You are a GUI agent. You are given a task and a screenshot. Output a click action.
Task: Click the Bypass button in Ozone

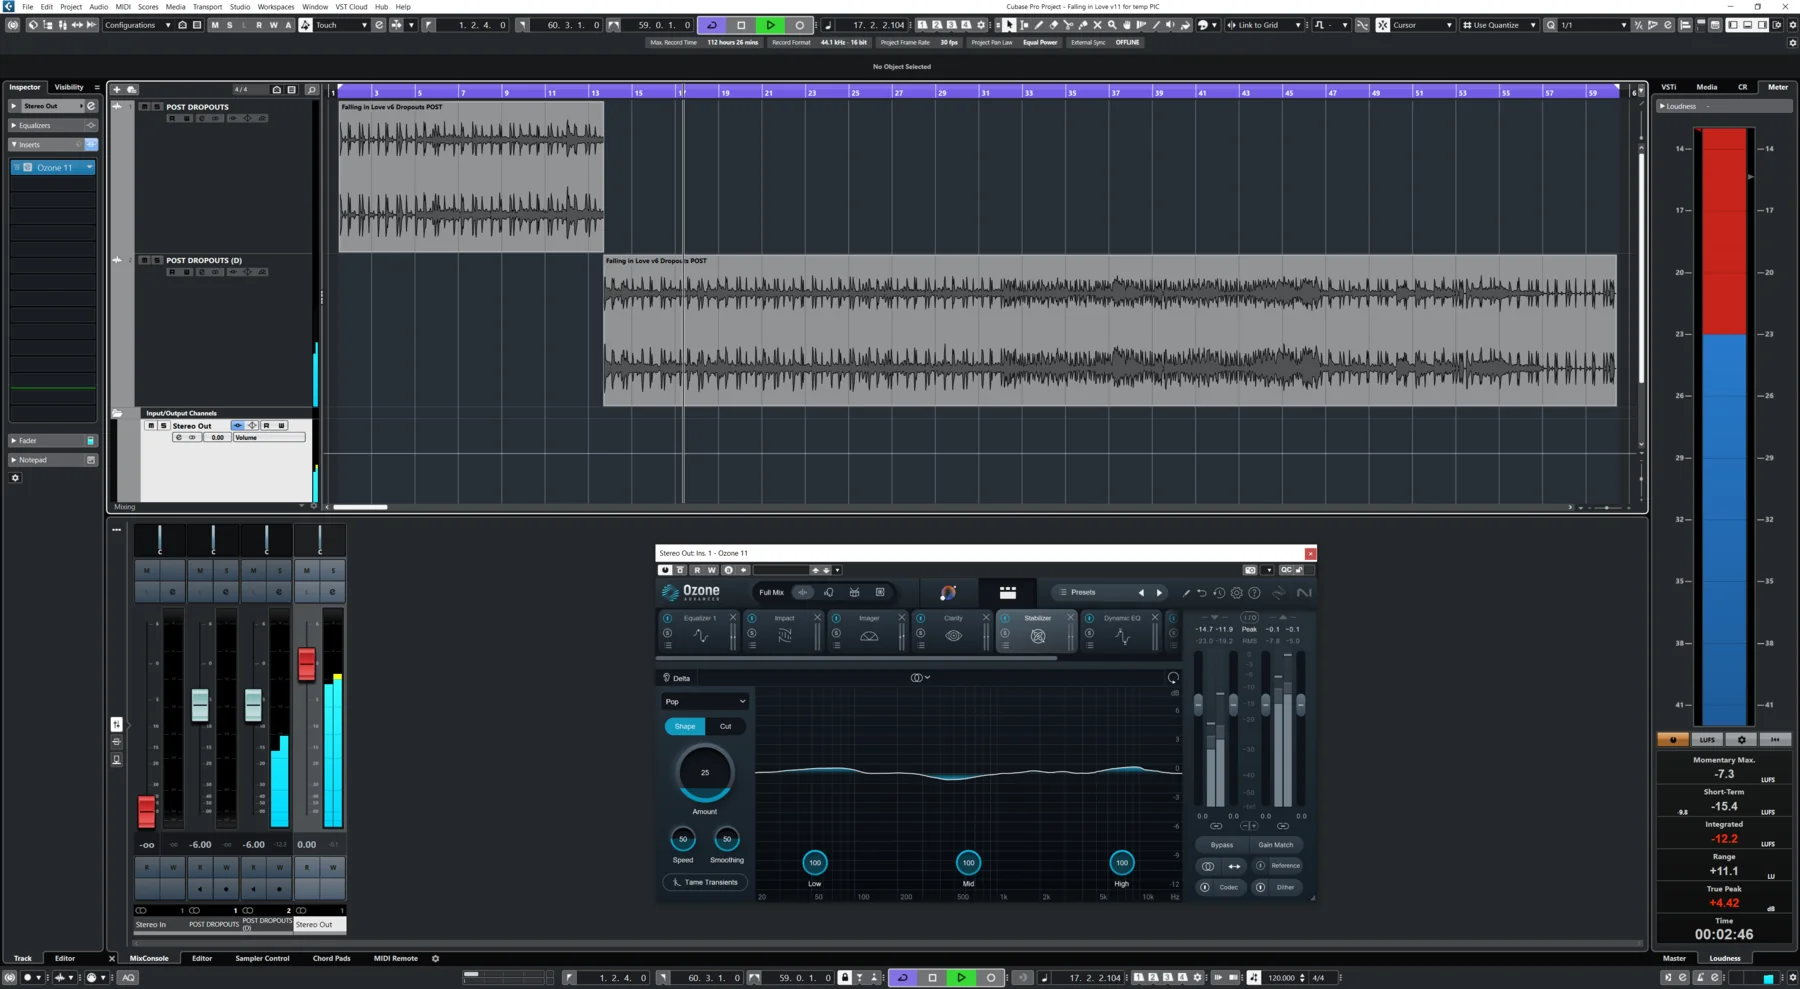pos(1222,845)
